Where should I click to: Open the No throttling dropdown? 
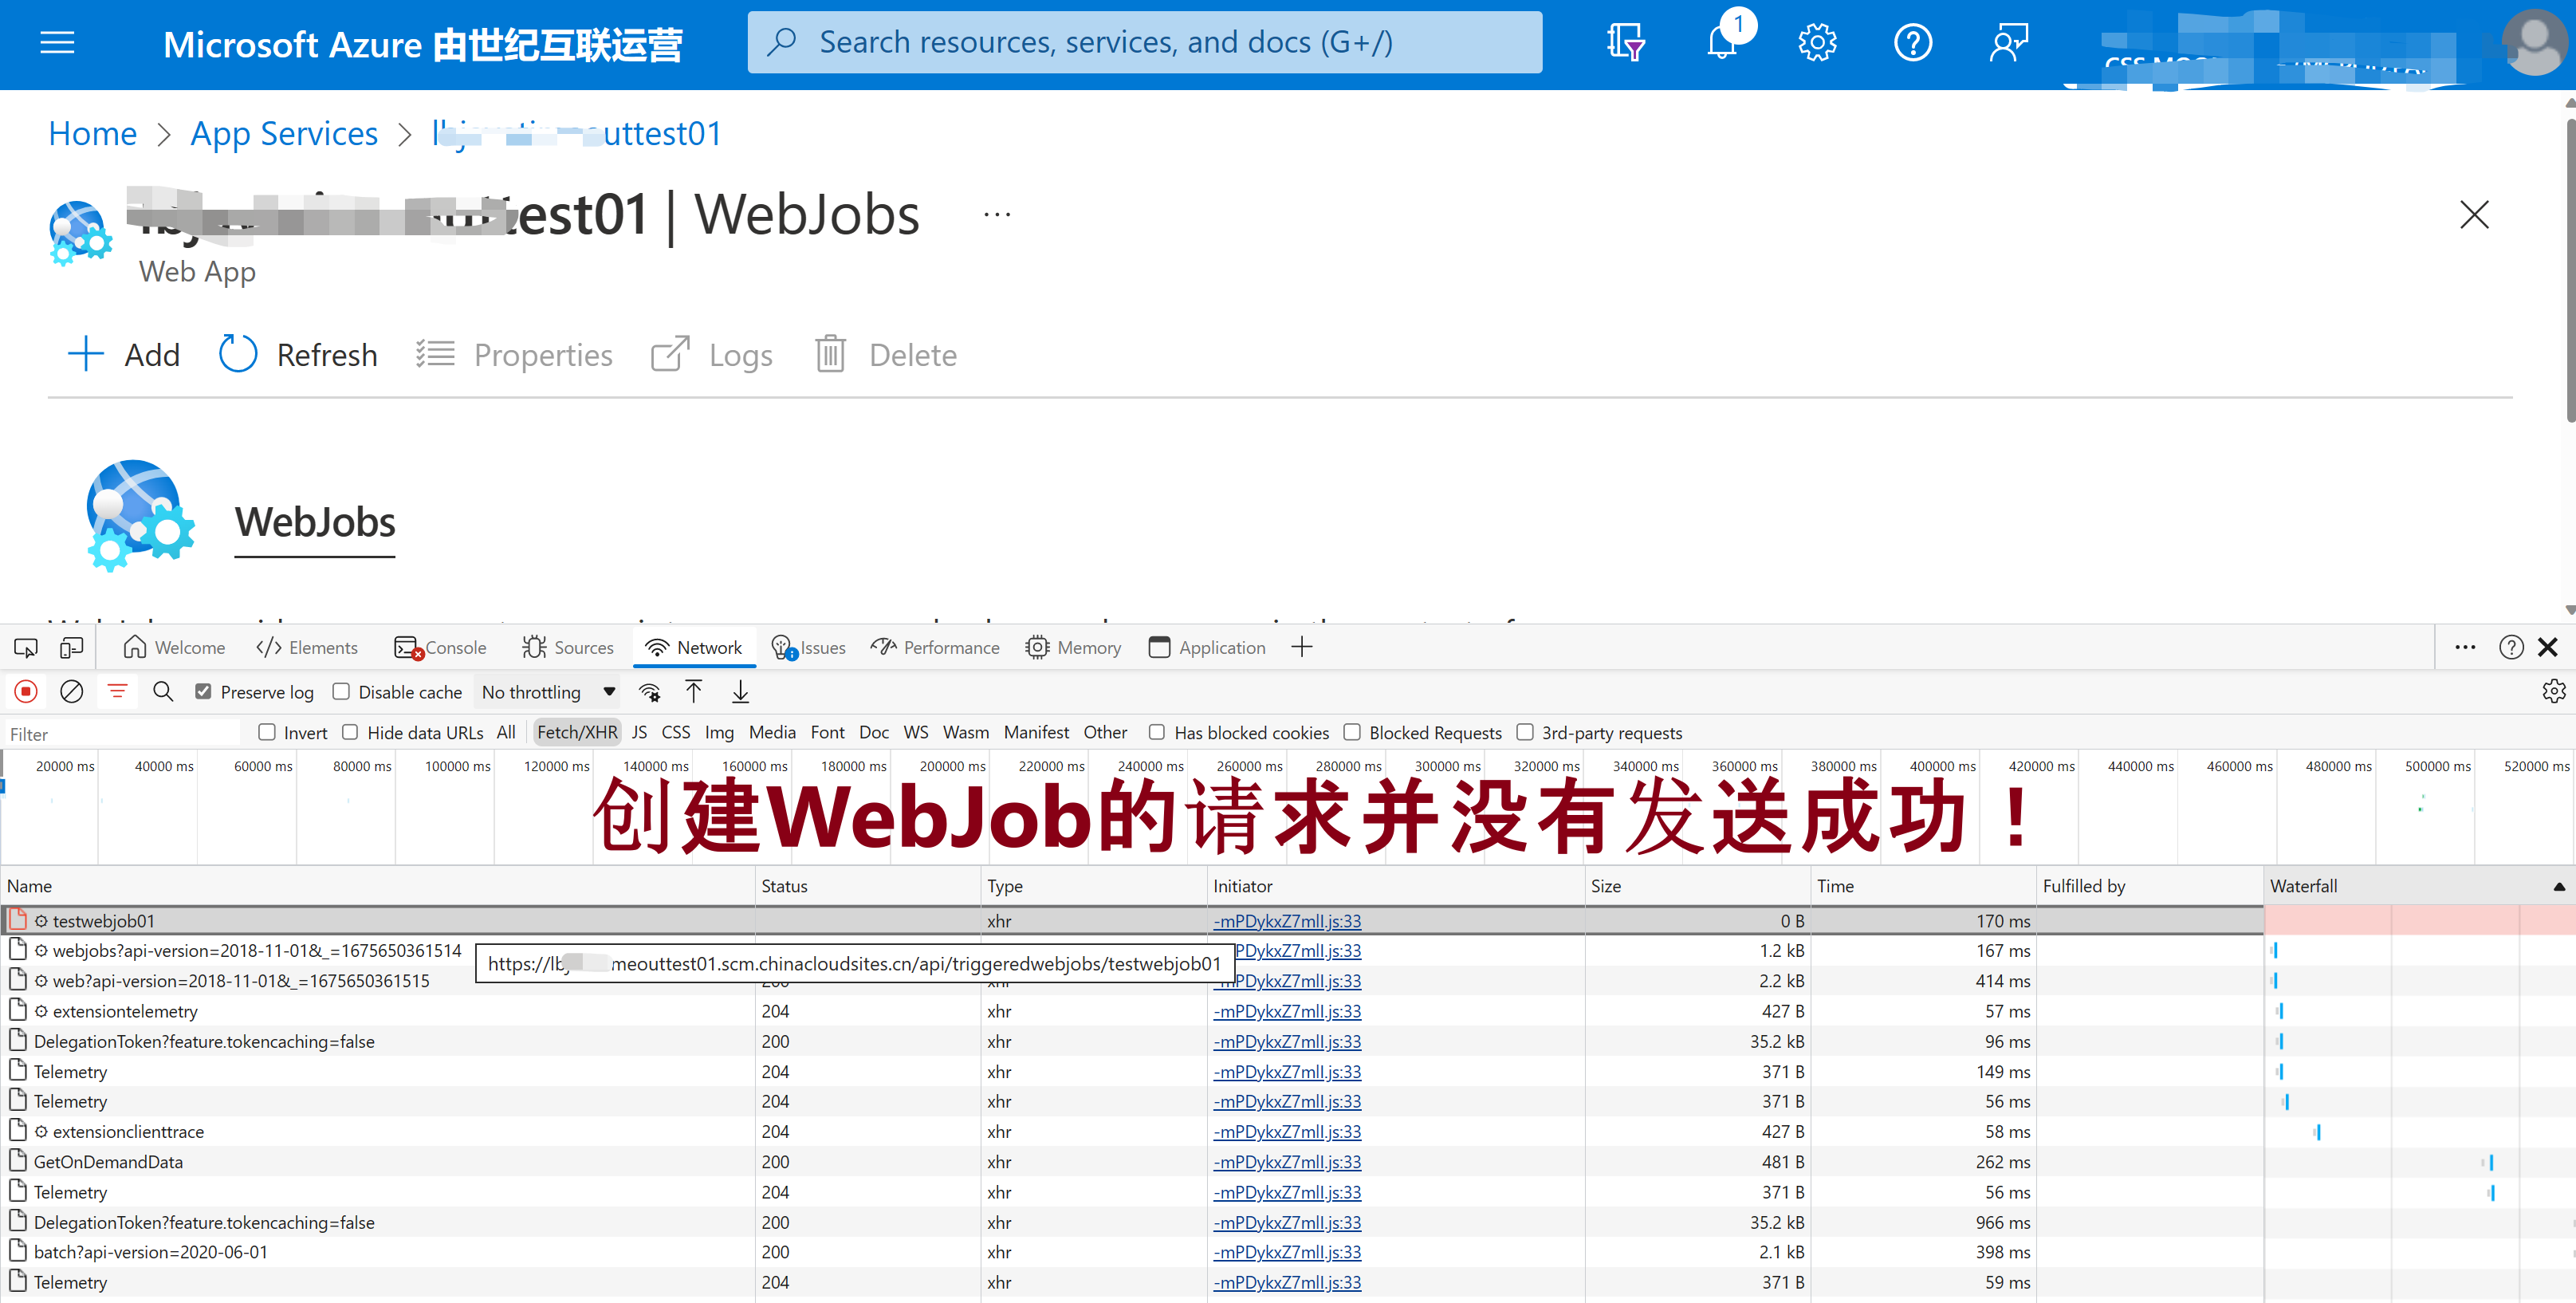tap(548, 691)
